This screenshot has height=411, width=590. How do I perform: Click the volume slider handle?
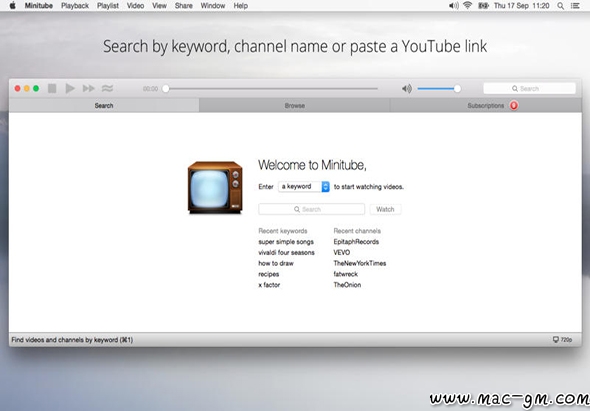[x=457, y=89]
